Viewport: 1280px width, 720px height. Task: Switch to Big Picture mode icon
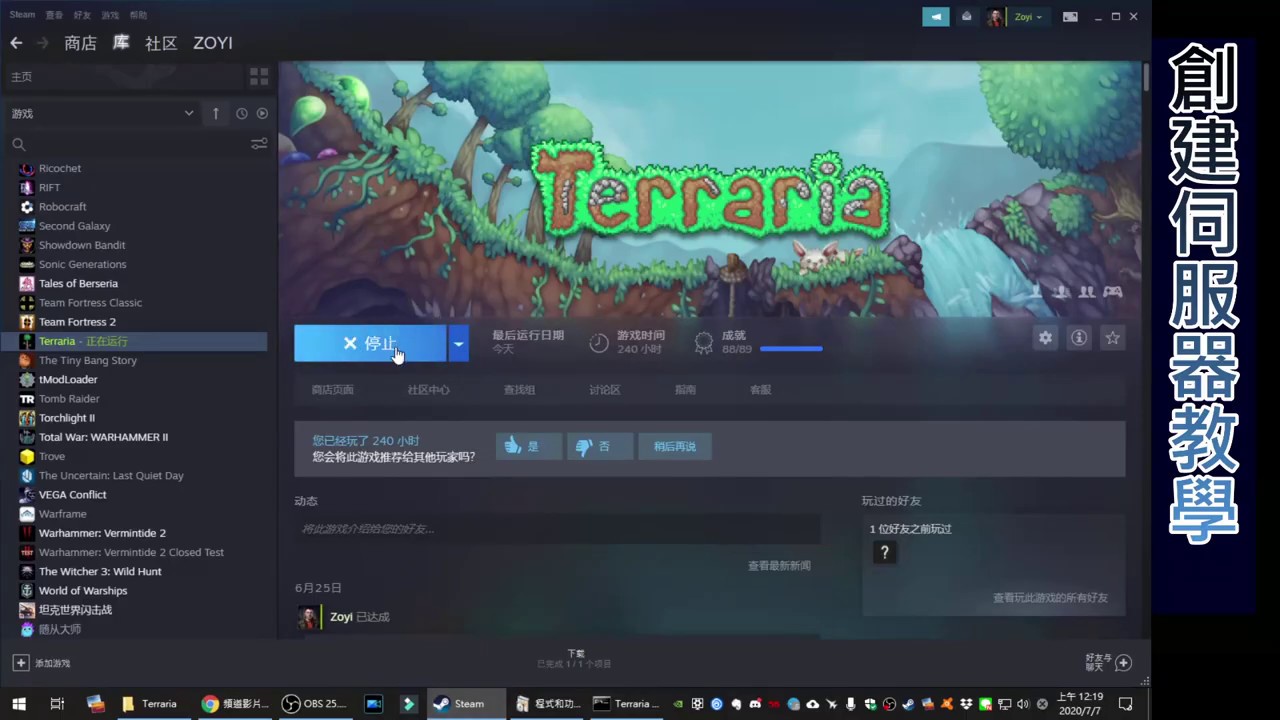coord(1070,17)
